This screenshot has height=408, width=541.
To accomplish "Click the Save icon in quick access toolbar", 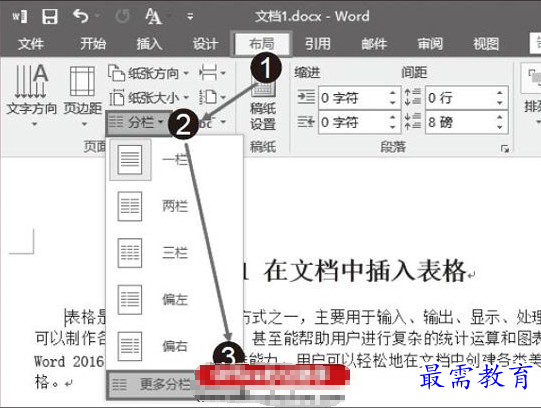I will tap(50, 16).
